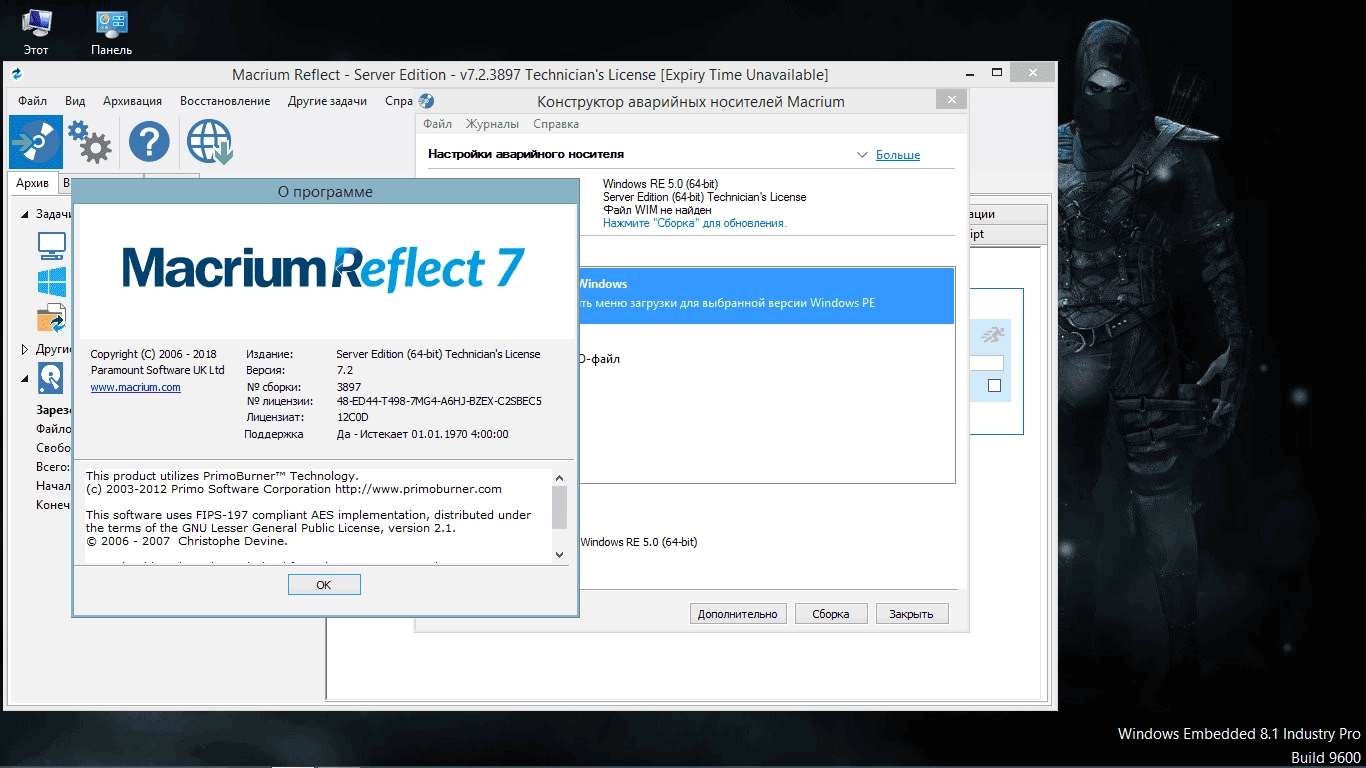Open settings via the gears toolbar icon

click(x=90, y=142)
